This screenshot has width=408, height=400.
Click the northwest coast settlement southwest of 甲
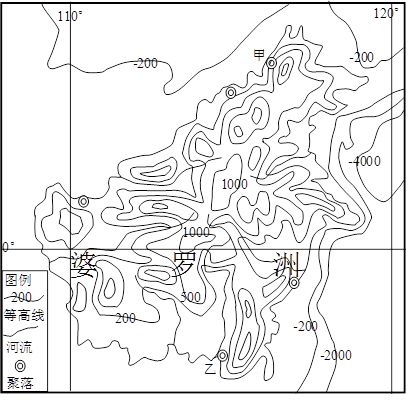[231, 92]
